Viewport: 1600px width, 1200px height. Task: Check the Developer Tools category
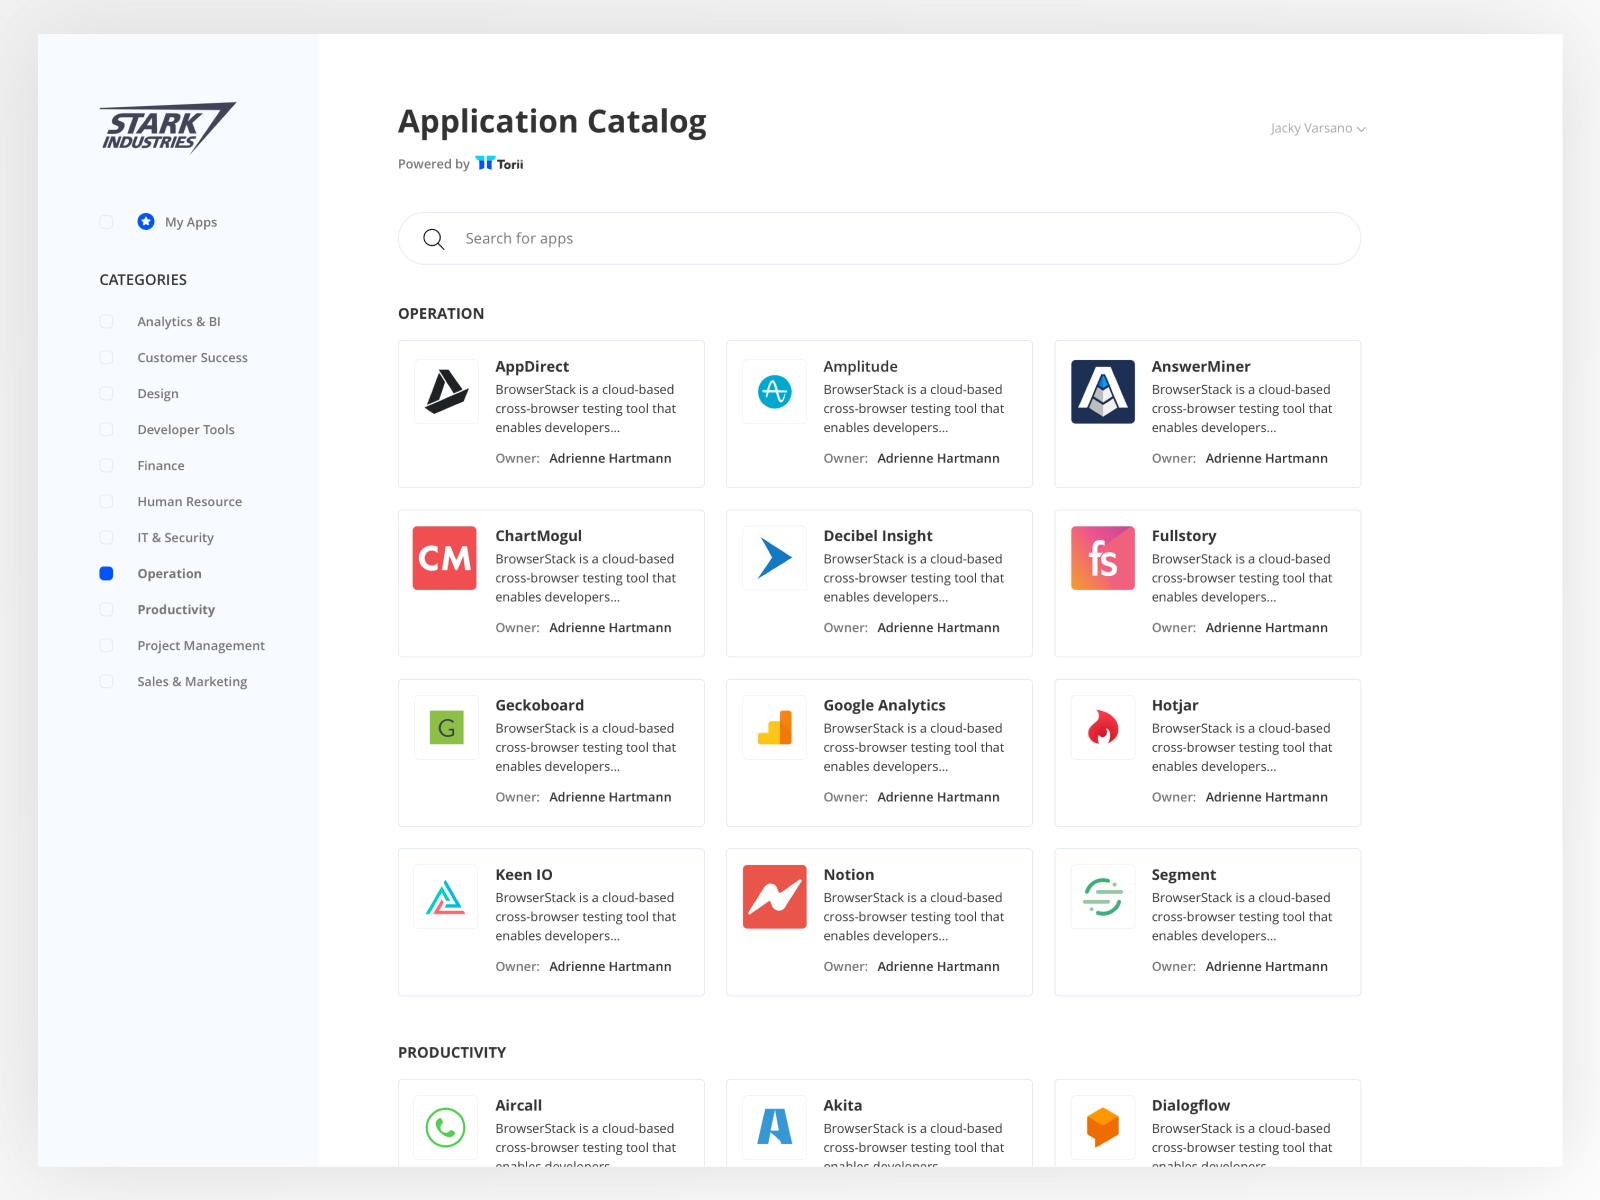pos(106,429)
